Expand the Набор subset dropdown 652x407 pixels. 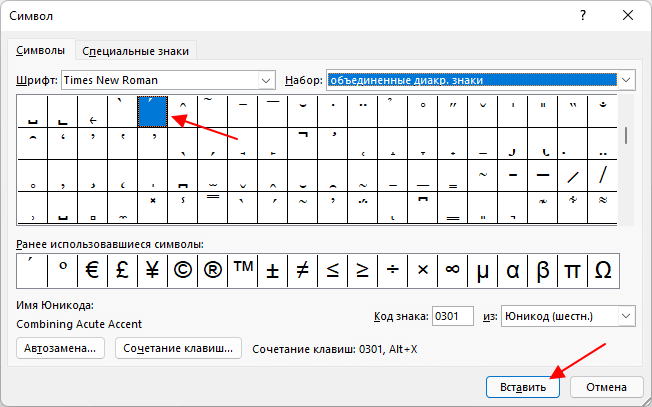point(626,80)
